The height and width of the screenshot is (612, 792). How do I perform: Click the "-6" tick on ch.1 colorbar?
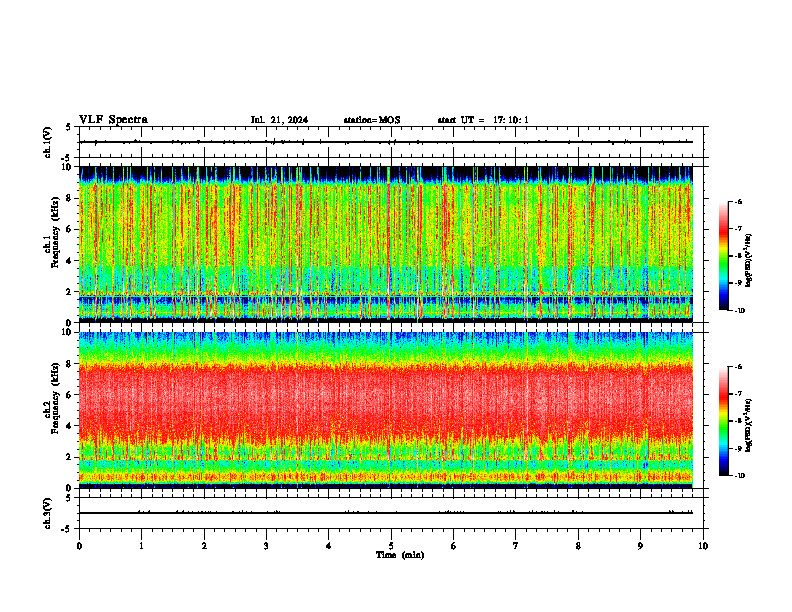(738, 202)
